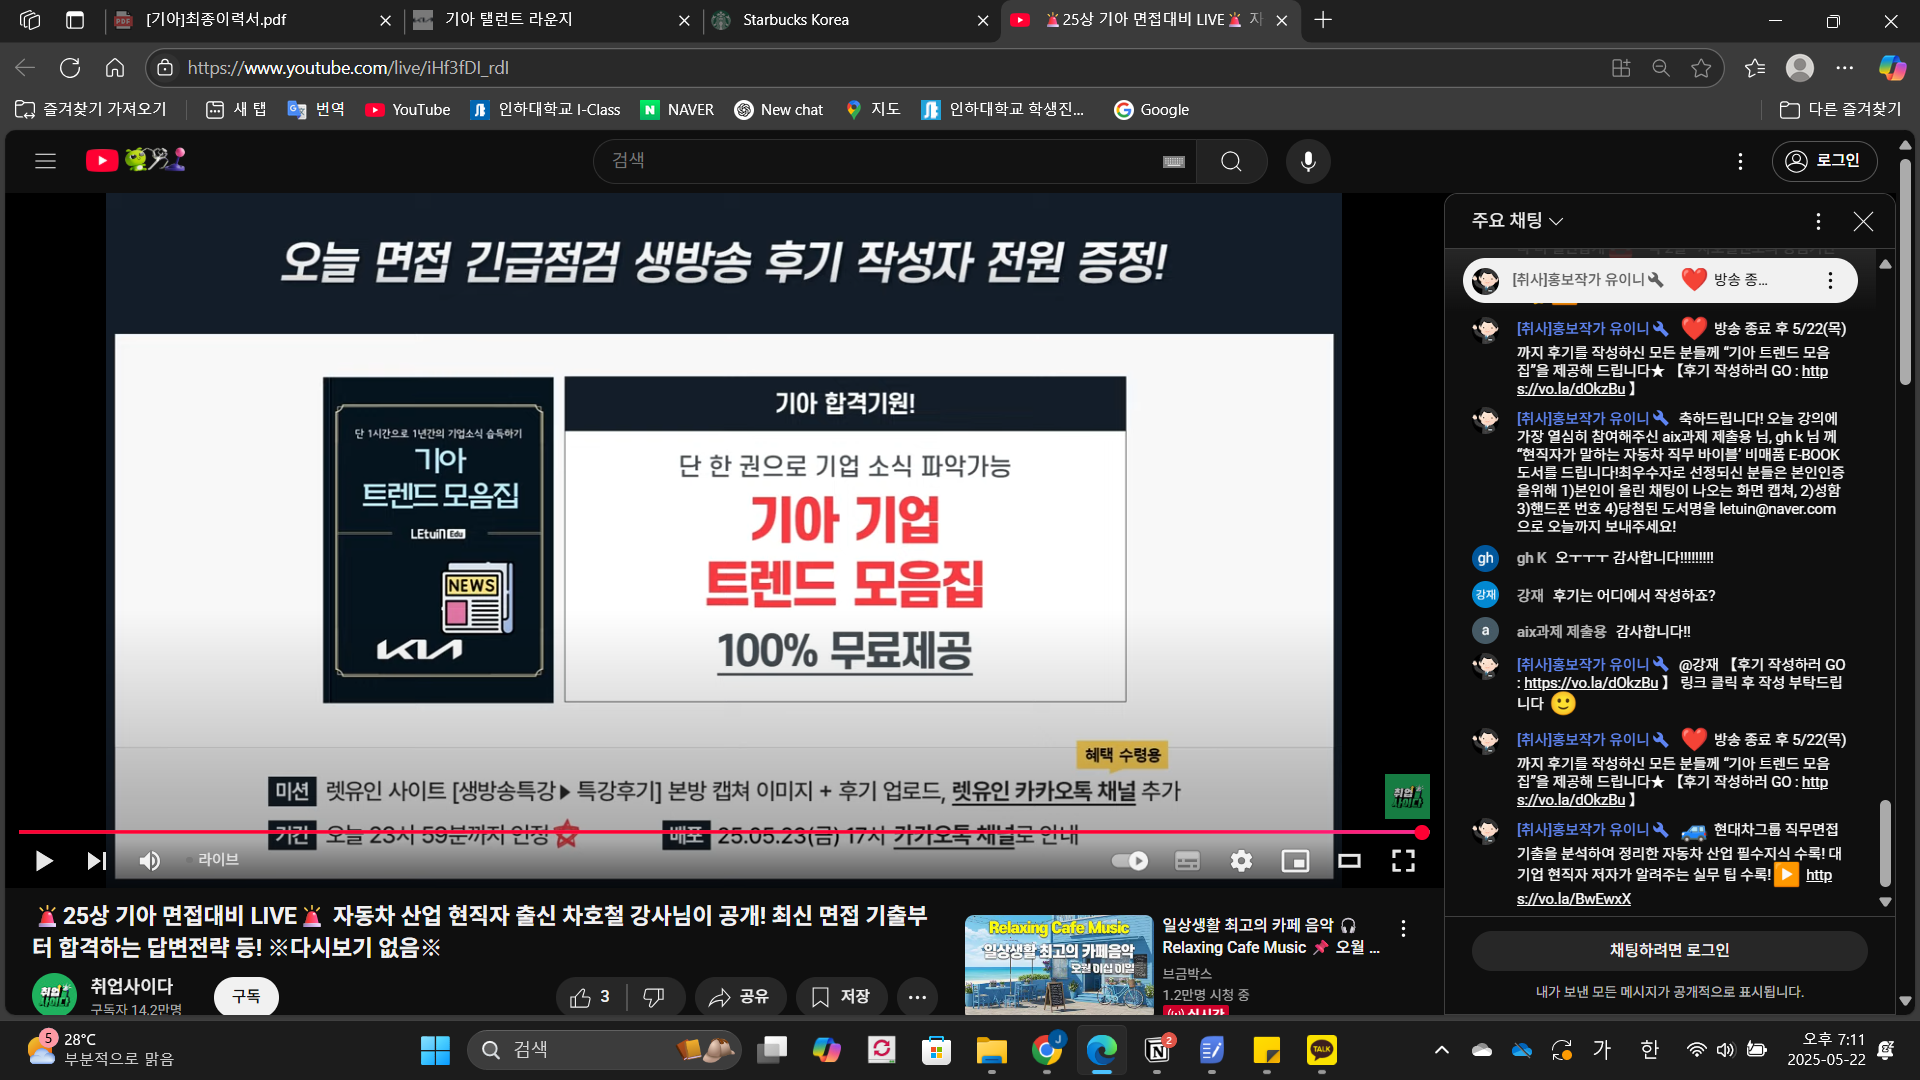Click the 공유 share button
This screenshot has height=1080, width=1920.
pyautogui.click(x=739, y=997)
